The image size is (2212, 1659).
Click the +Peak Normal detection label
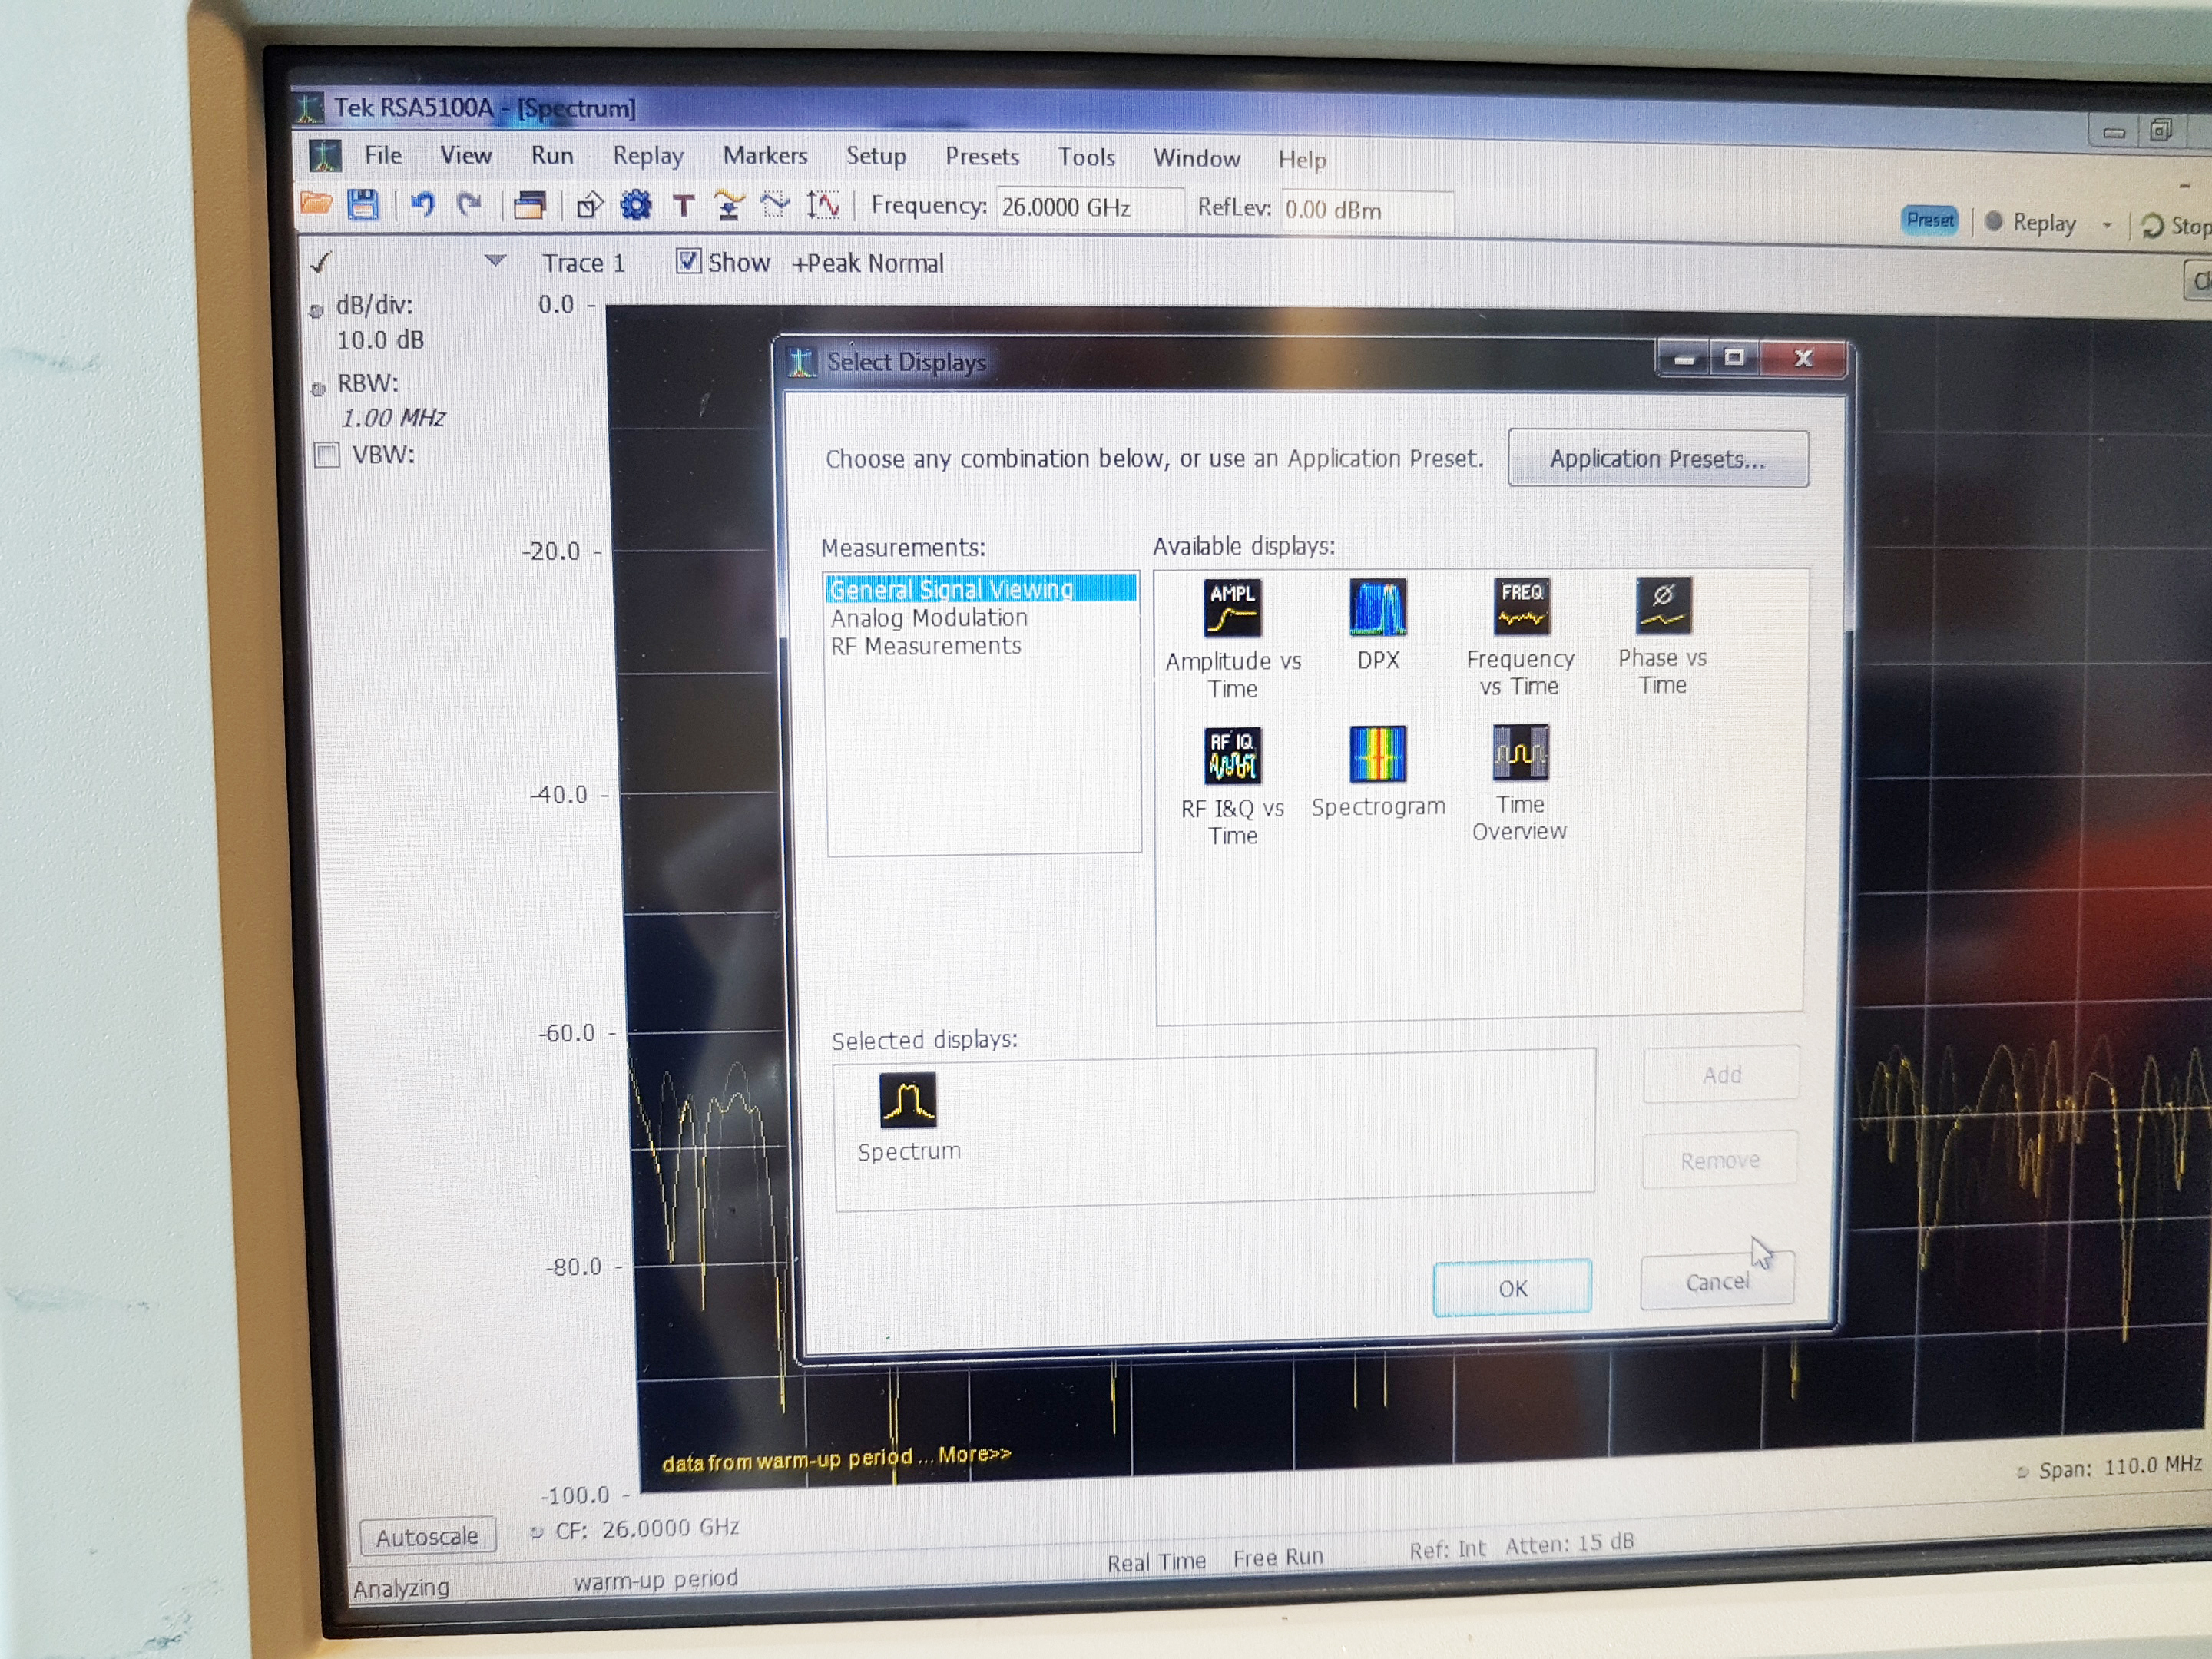868,263
